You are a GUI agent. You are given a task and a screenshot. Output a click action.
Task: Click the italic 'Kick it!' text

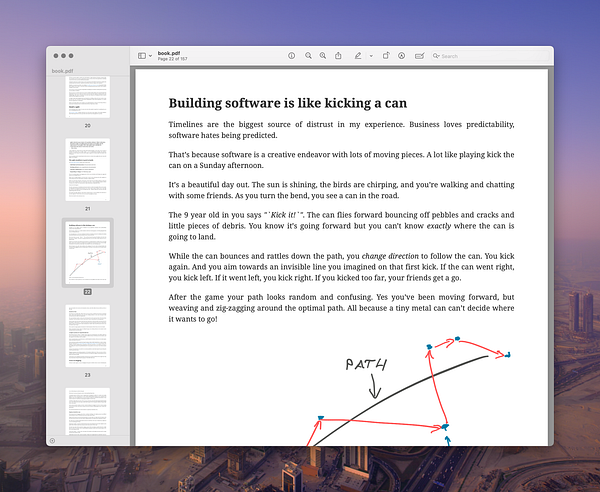(283, 215)
